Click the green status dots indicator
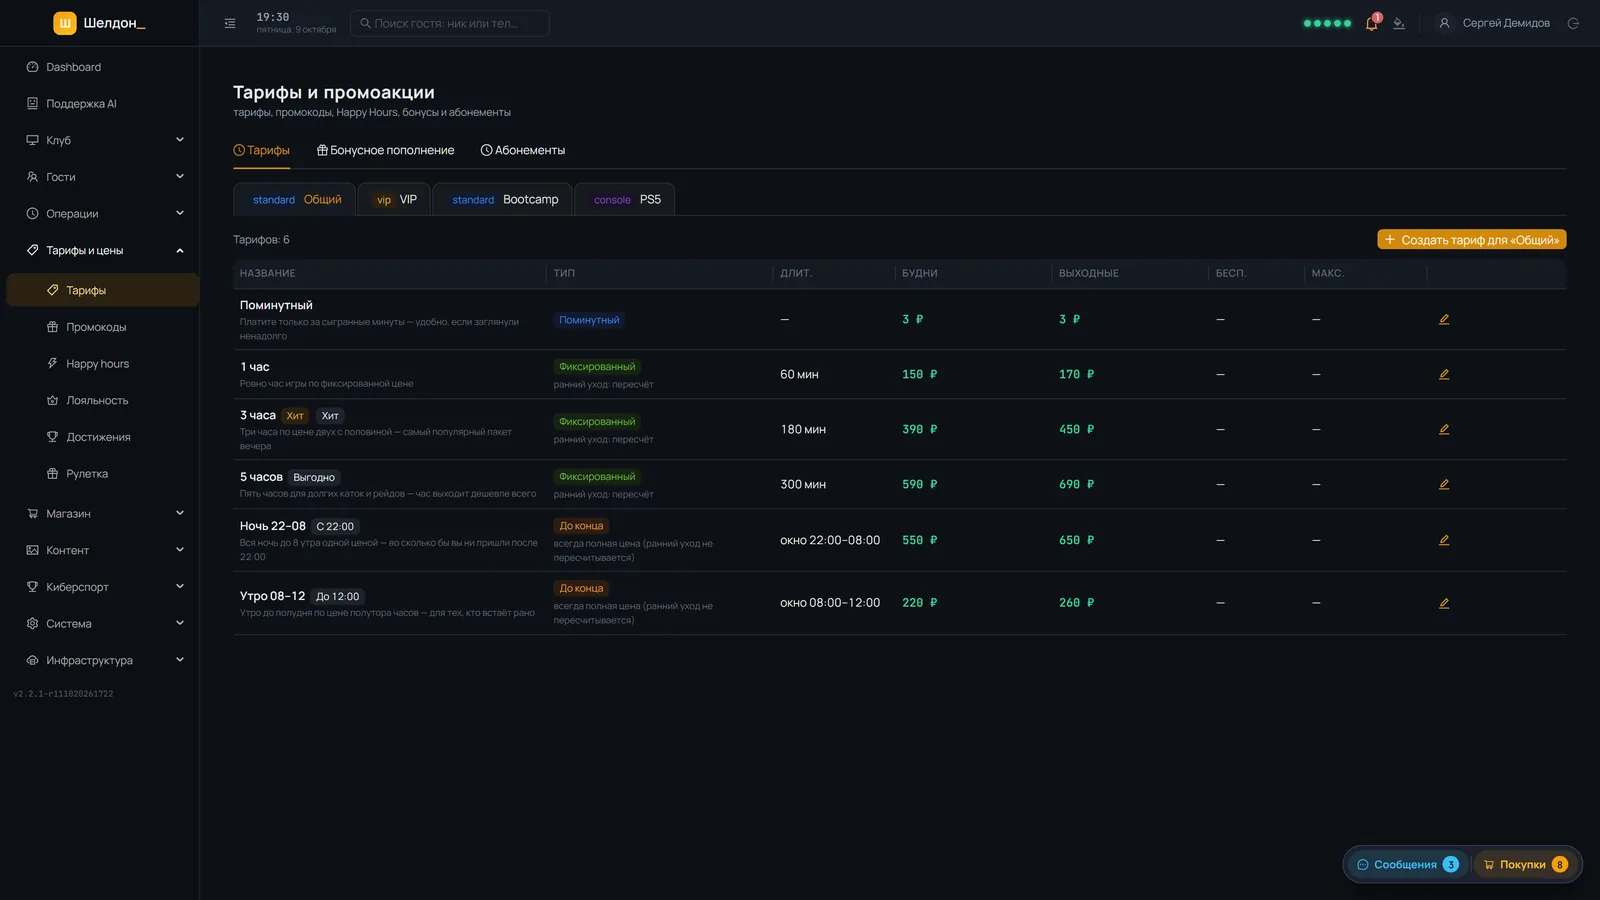This screenshot has width=1600, height=900. pyautogui.click(x=1327, y=23)
